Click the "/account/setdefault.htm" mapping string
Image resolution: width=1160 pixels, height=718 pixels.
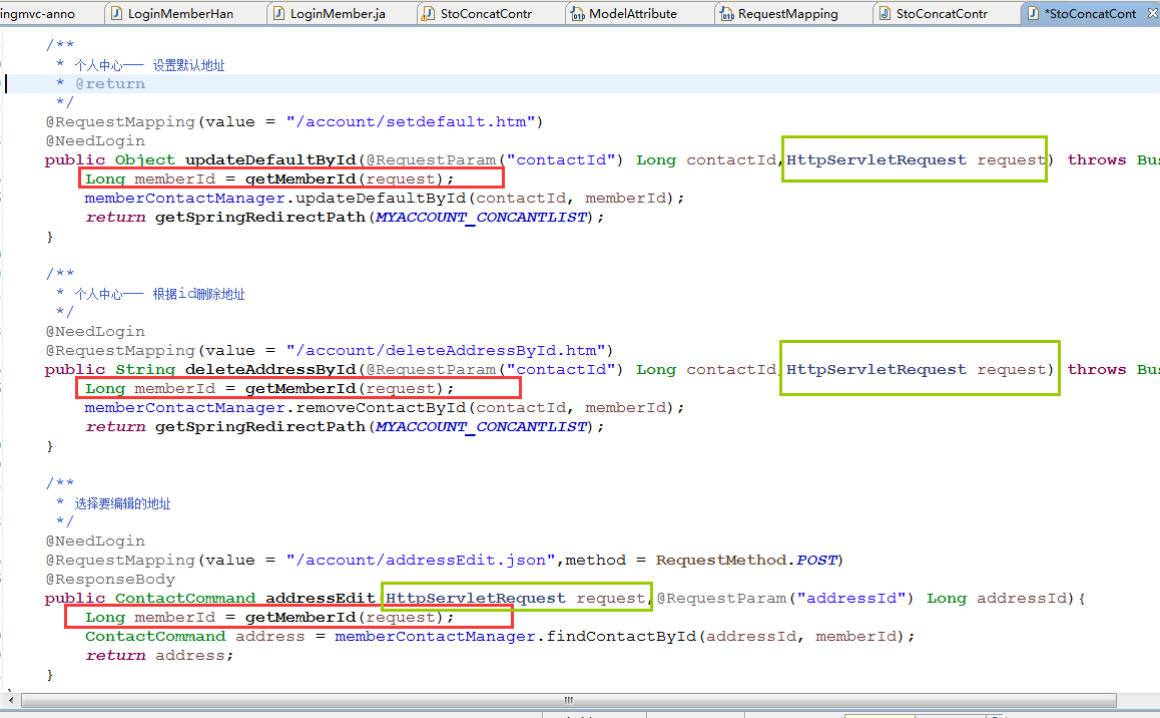pos(411,121)
